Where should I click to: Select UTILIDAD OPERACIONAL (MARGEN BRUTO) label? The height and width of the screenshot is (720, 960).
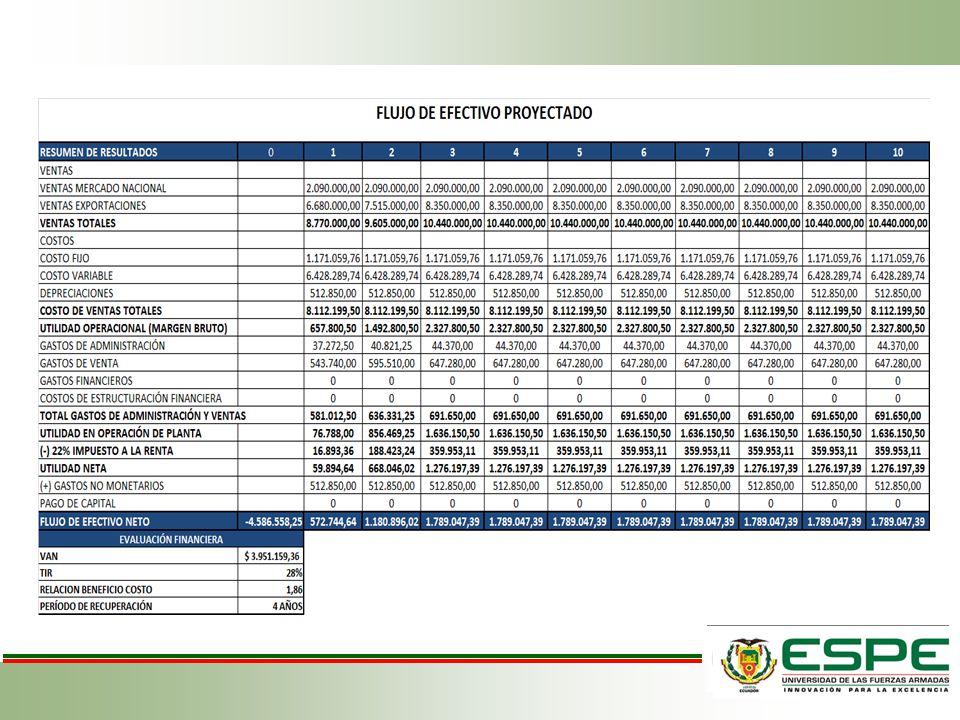coord(133,328)
